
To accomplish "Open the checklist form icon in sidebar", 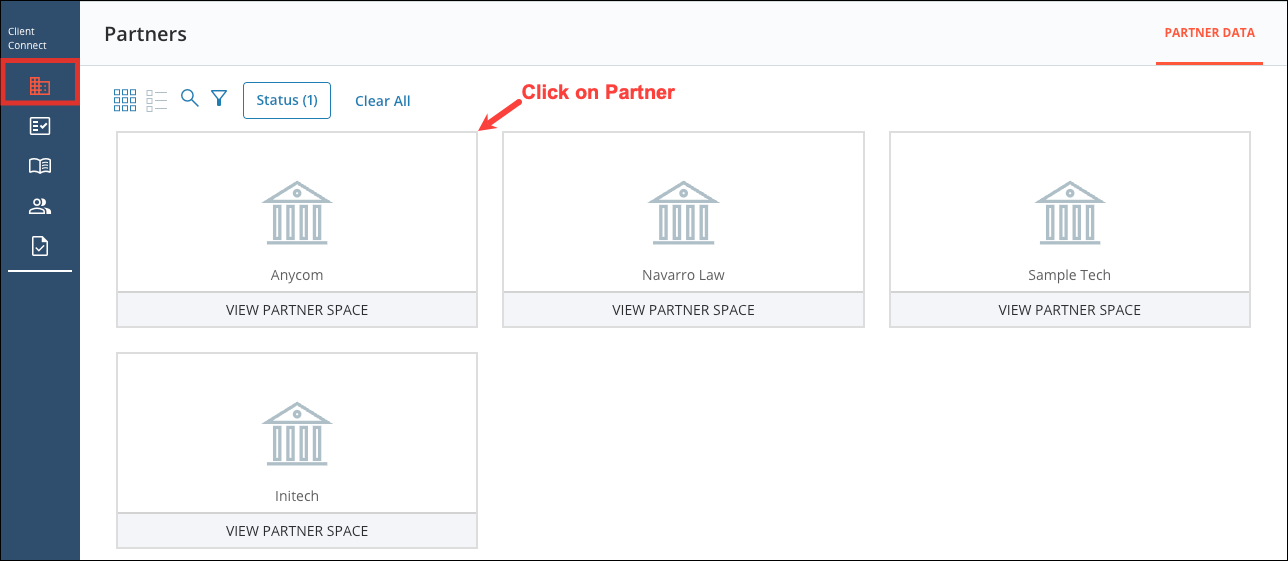I will pos(40,126).
